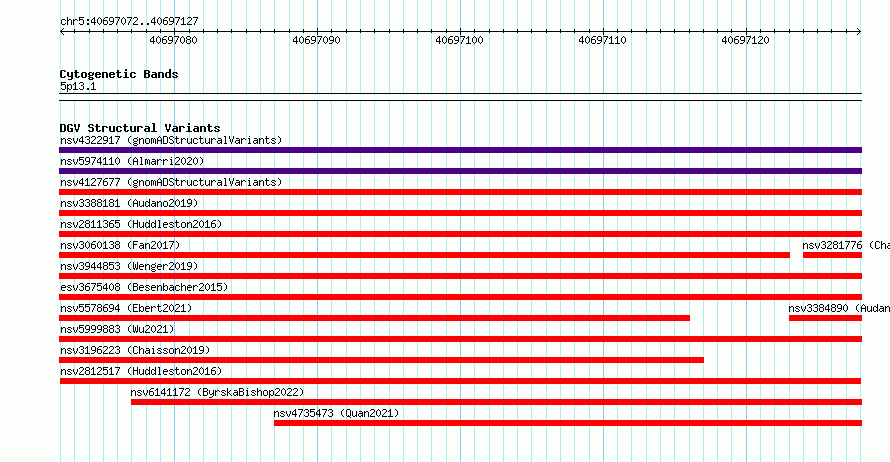Click the purple bar under nsv5974110
This screenshot has height=462, width=890.
click(460, 171)
